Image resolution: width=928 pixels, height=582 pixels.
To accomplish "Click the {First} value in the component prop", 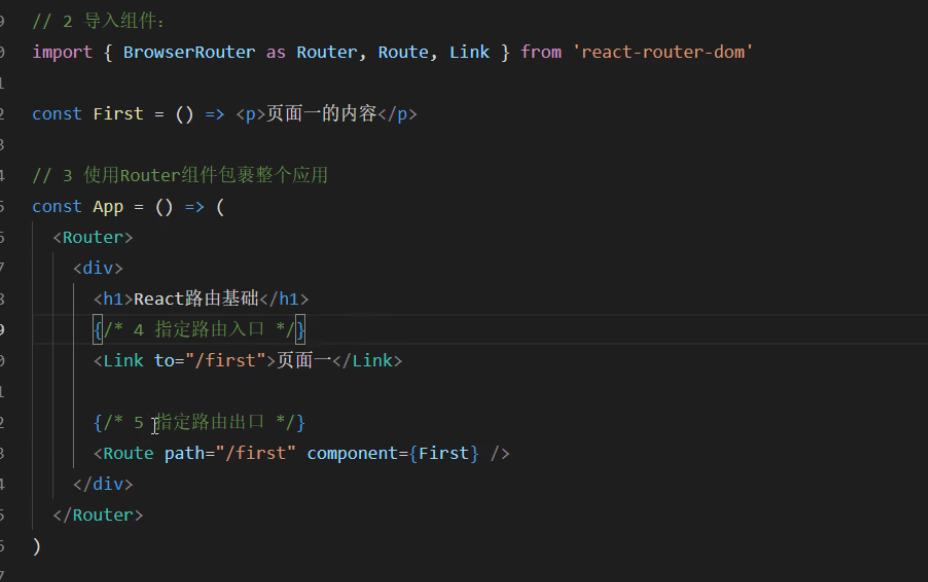I will click(x=444, y=453).
